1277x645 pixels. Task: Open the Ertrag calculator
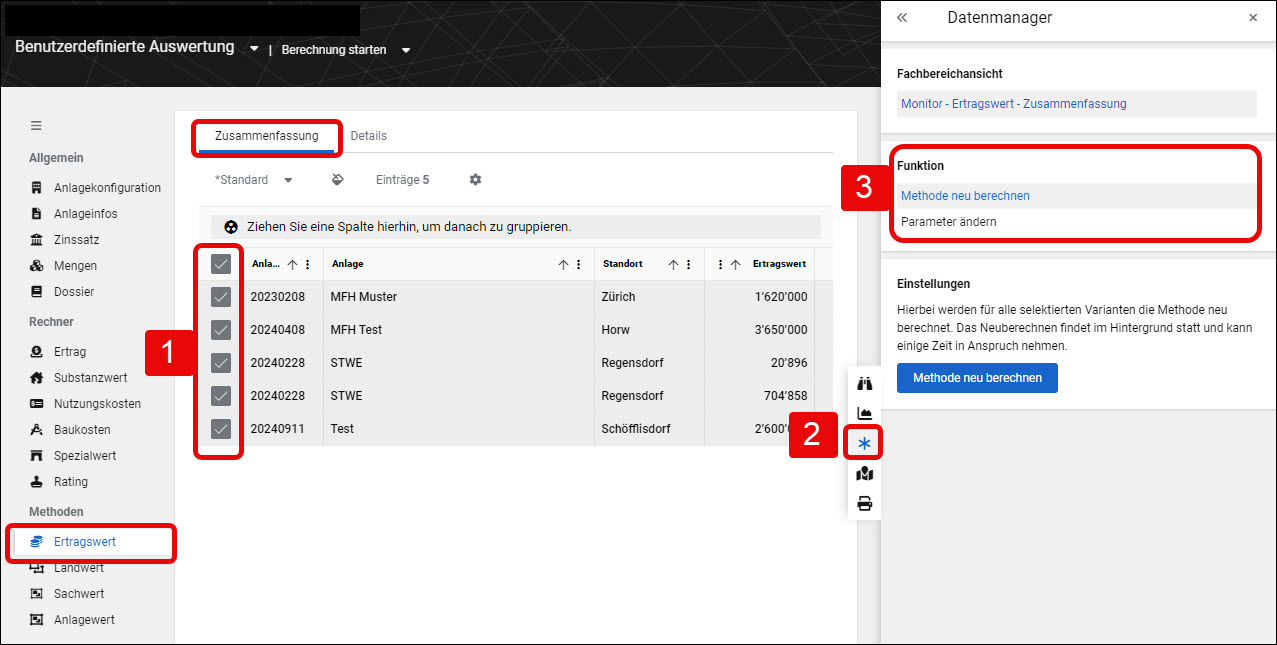coord(58,352)
